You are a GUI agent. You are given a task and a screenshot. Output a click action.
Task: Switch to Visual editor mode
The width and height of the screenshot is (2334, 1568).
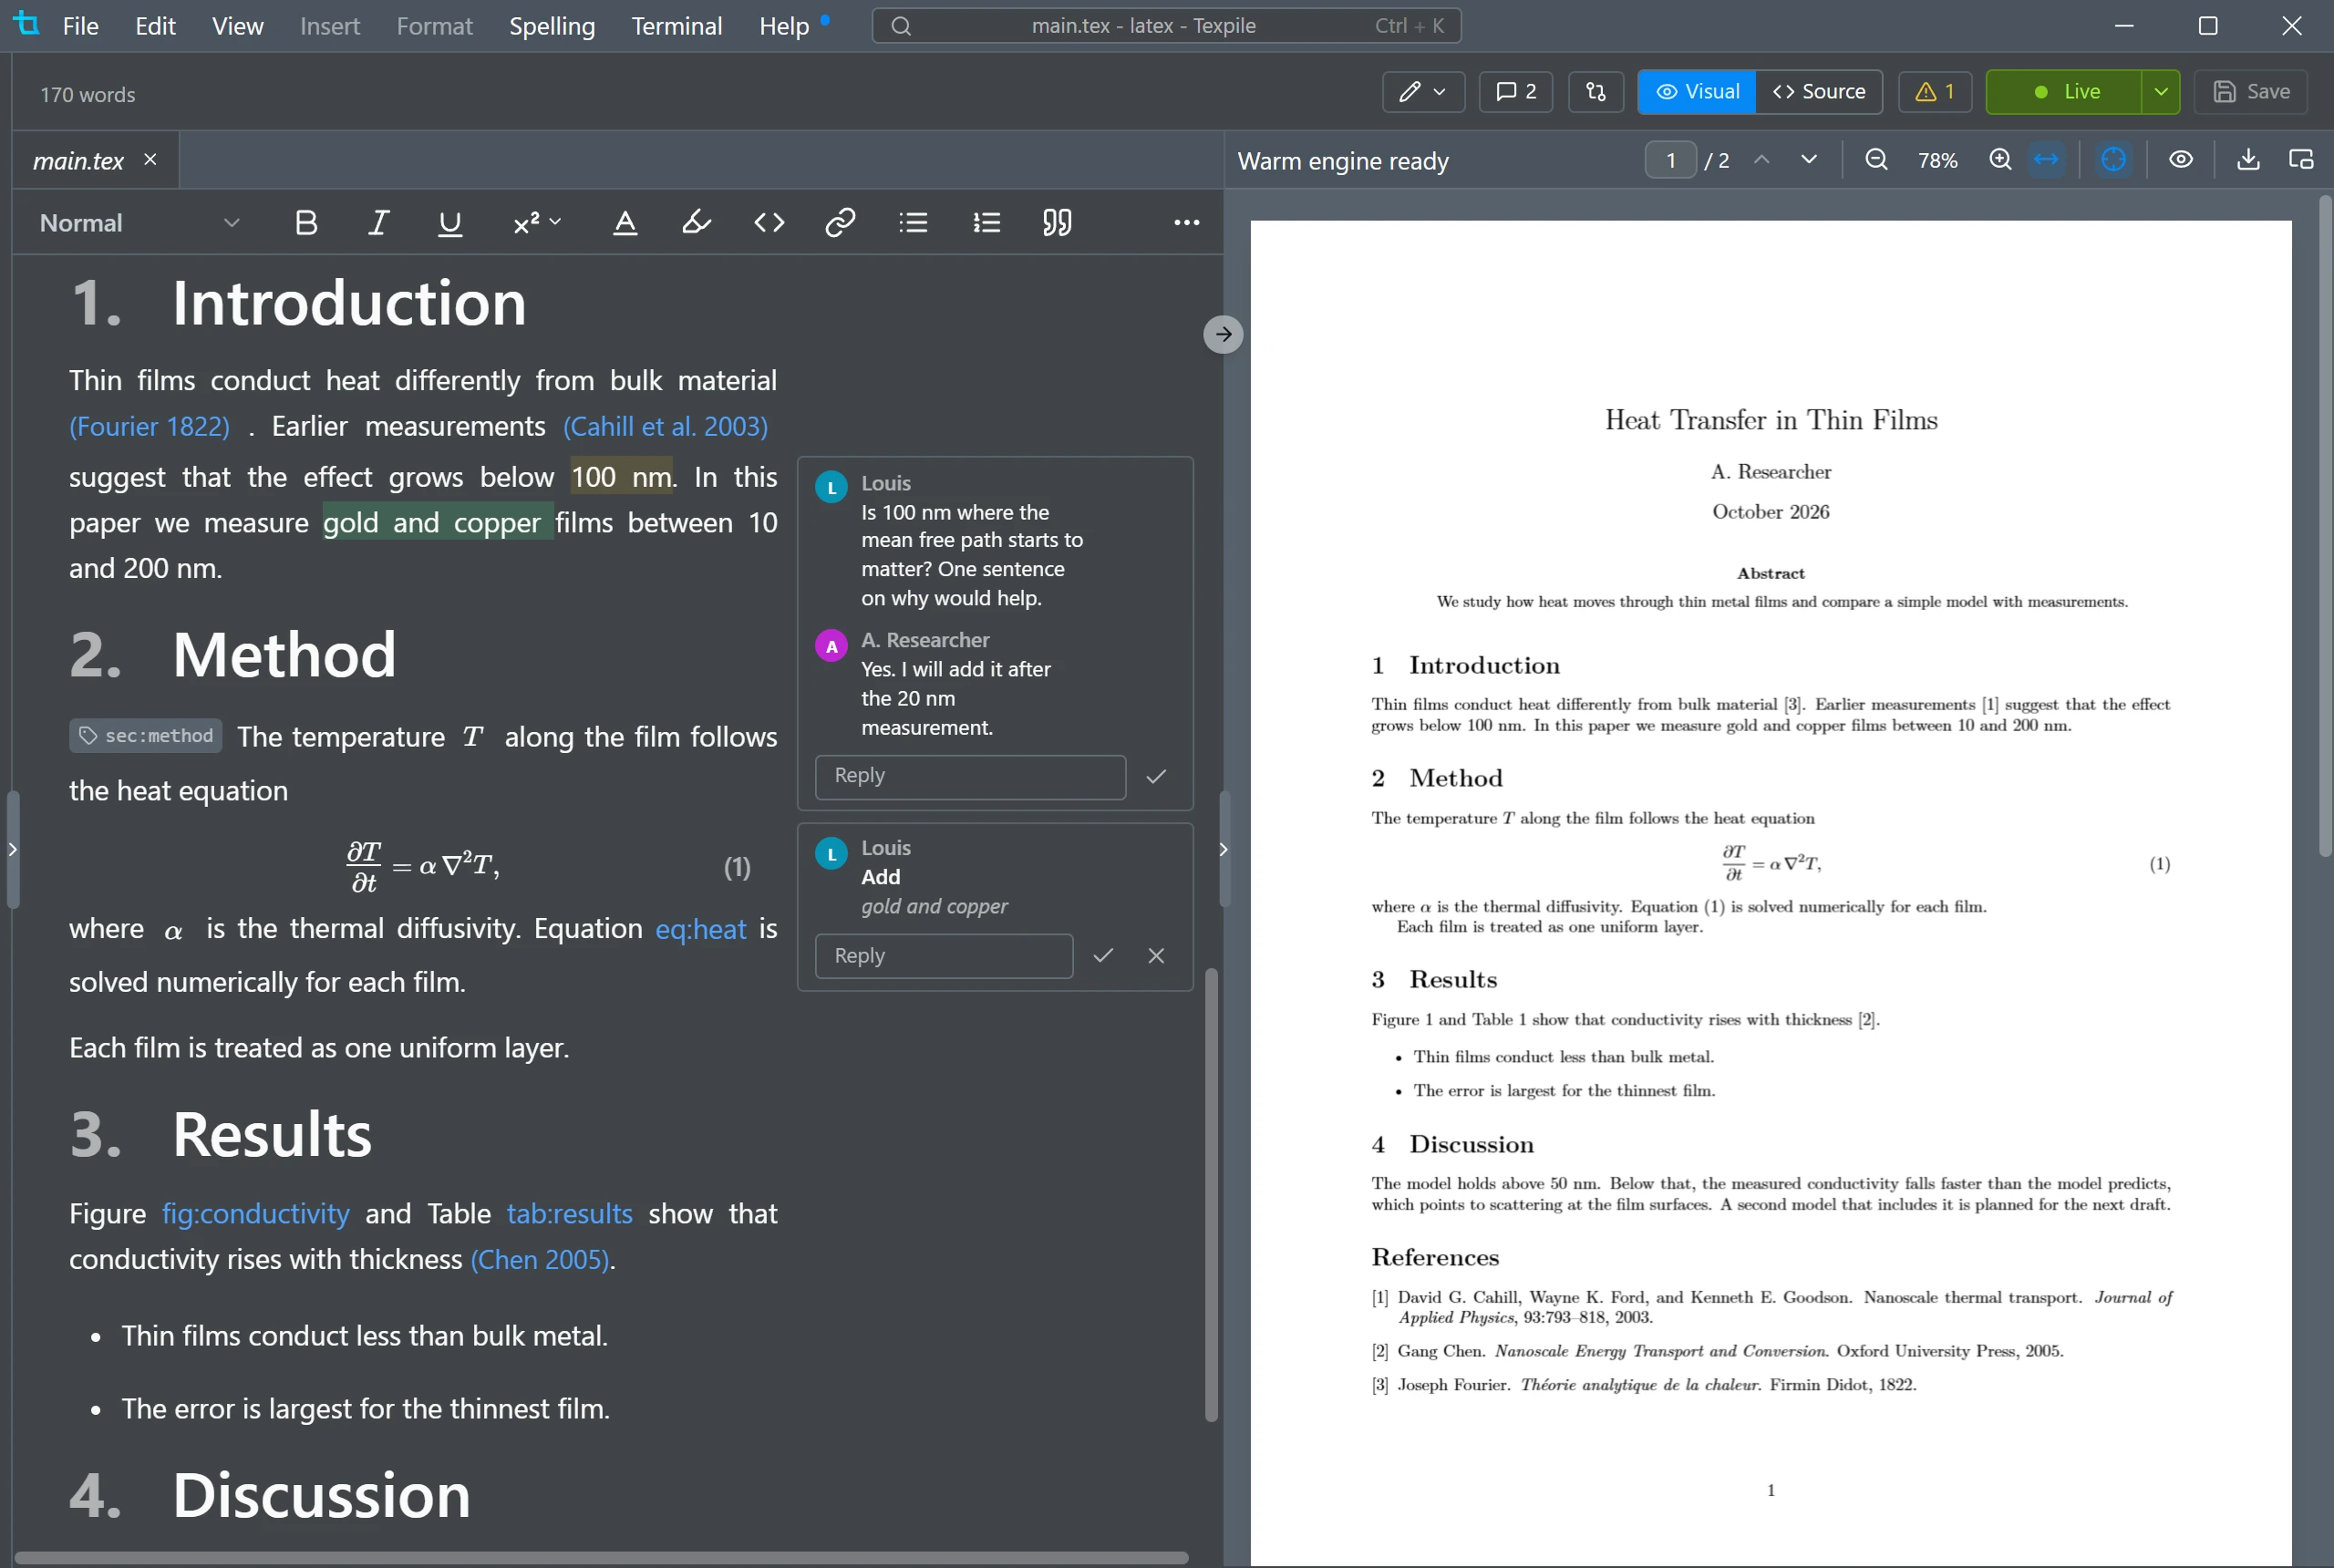[1697, 92]
